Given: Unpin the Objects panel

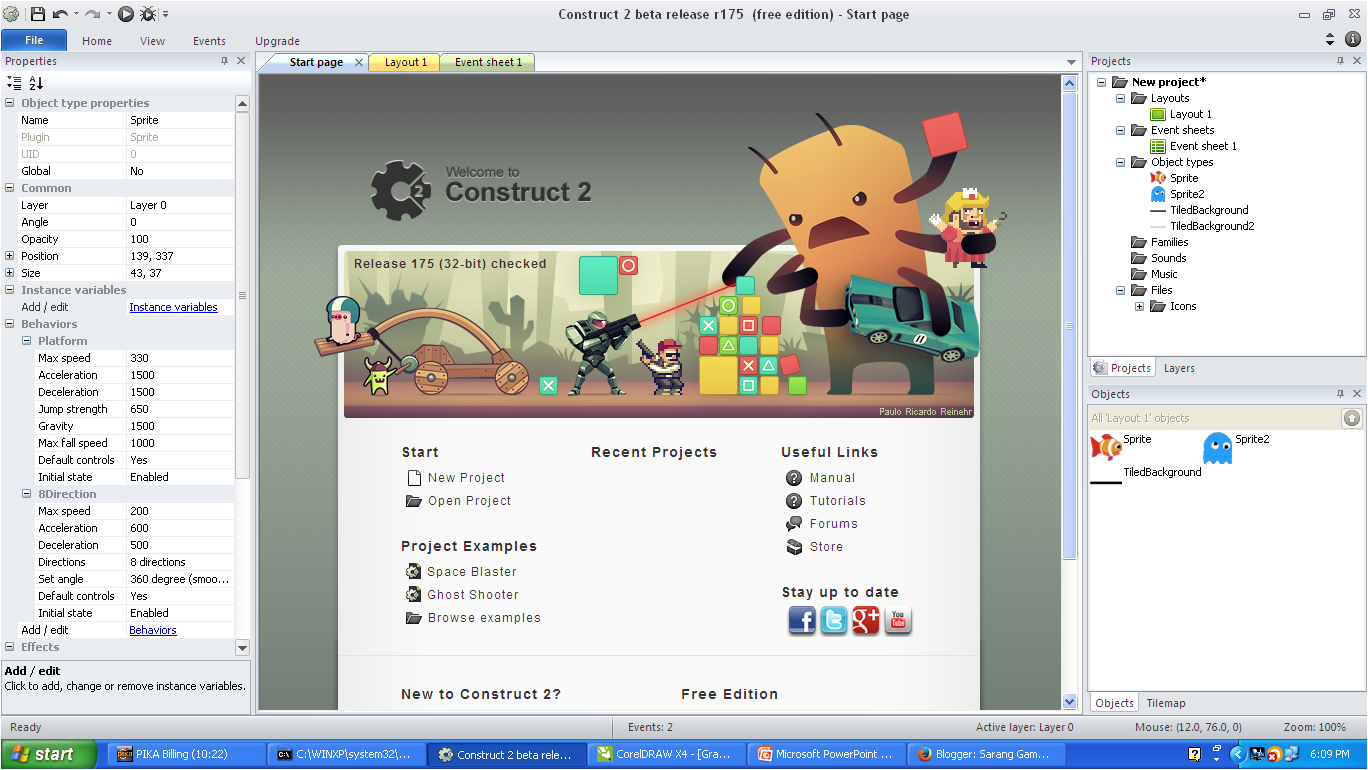Looking at the screenshot, I should 1342,393.
